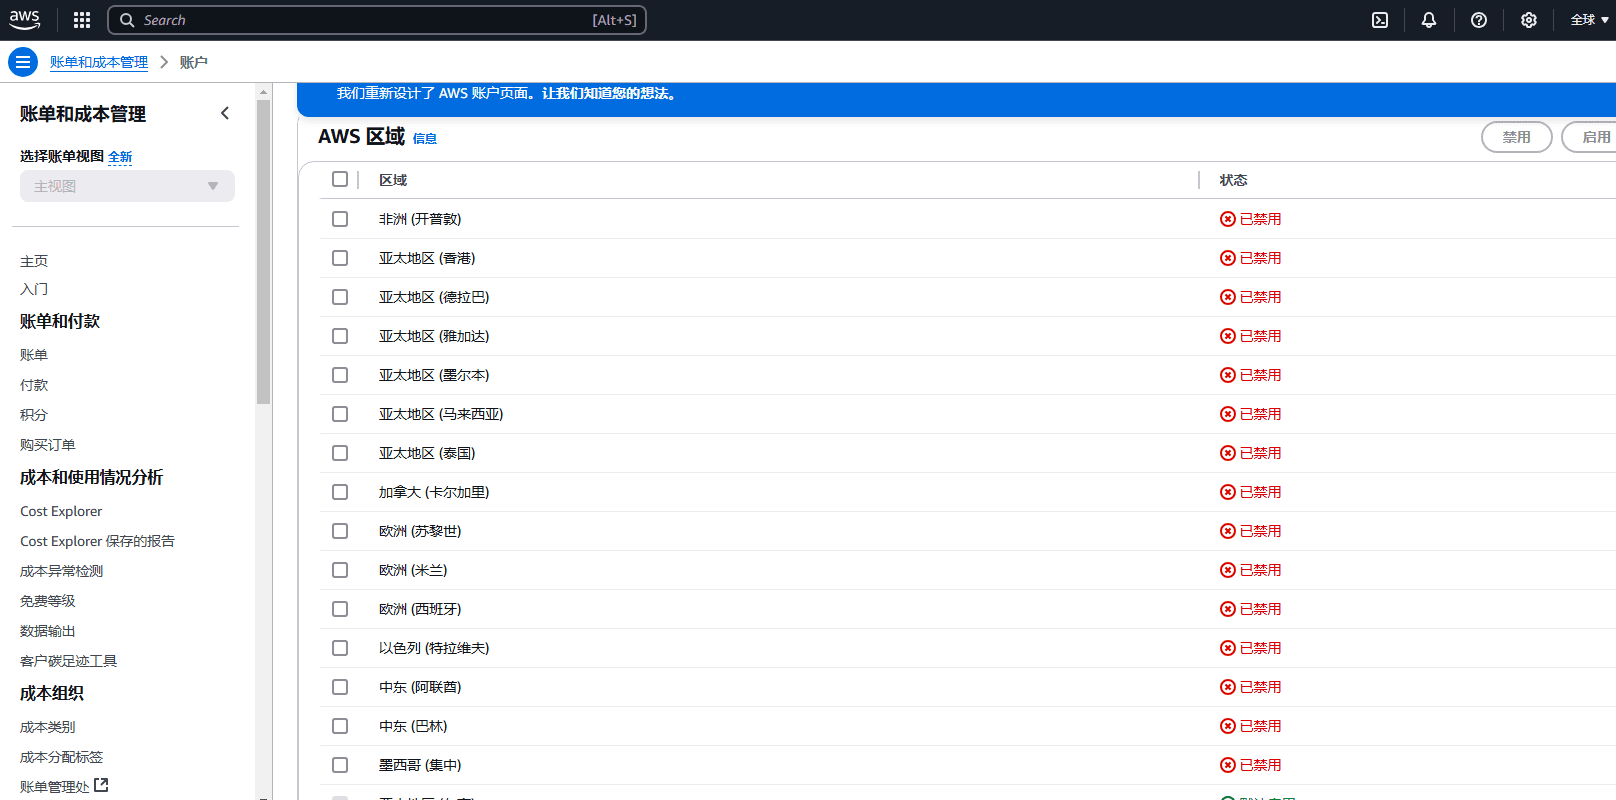Check the 墨西哥 (集中) region checkbox
Screen dimensions: 1616x800
point(340,765)
